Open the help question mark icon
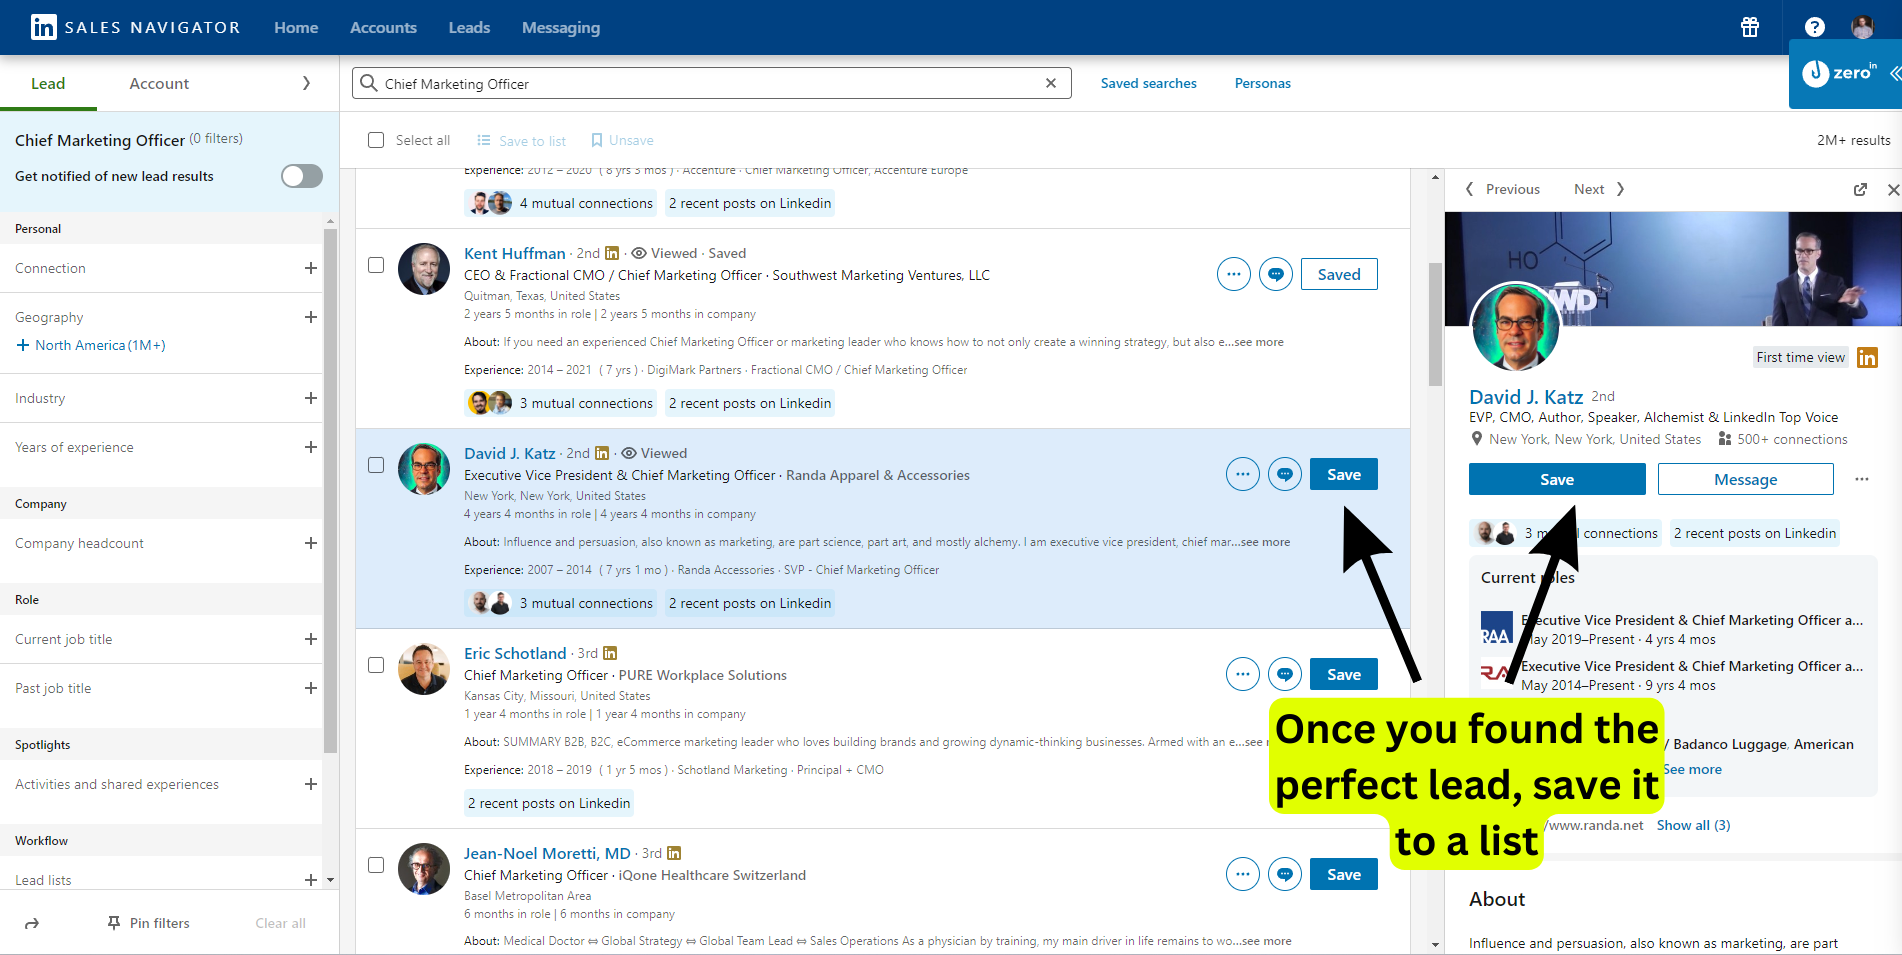Screen dimensions: 1902x955 click(1815, 27)
